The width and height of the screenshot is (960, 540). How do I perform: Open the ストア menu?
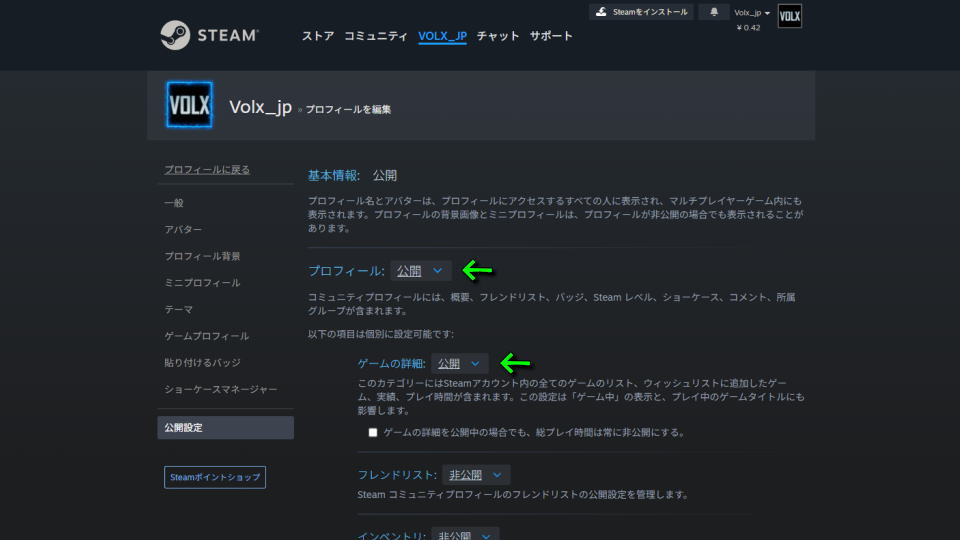318,36
